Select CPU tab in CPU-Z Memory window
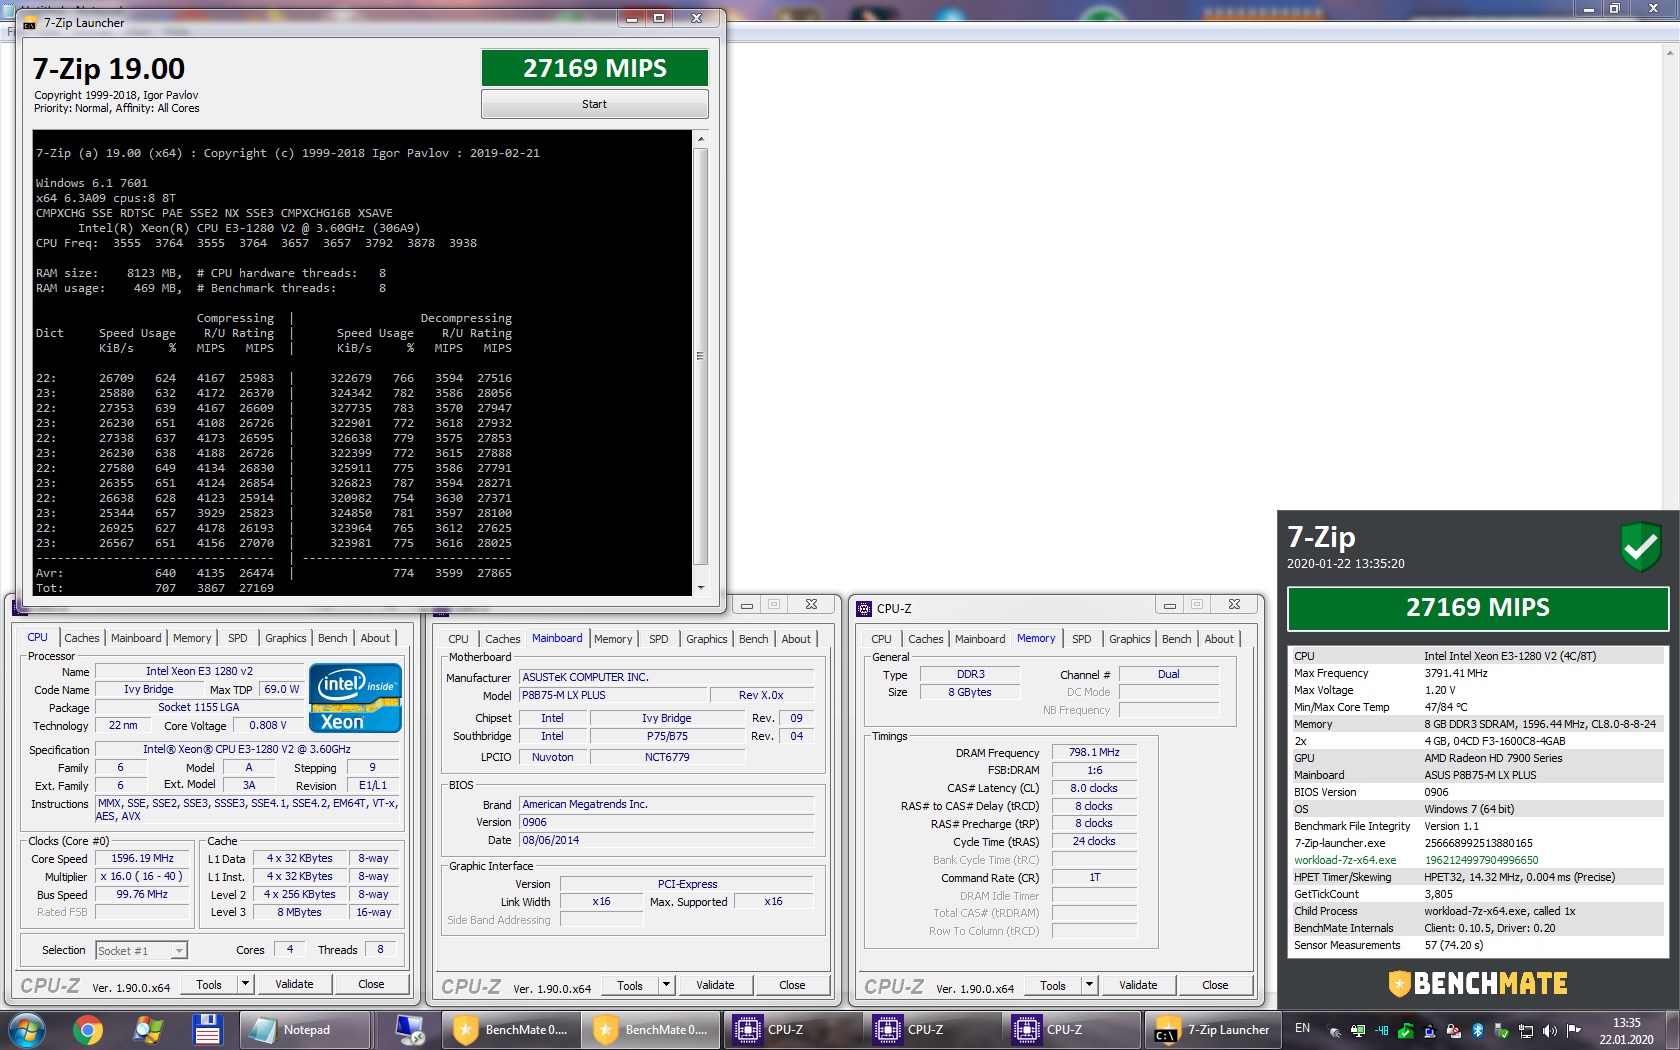This screenshot has width=1680, height=1050. pyautogui.click(x=881, y=639)
